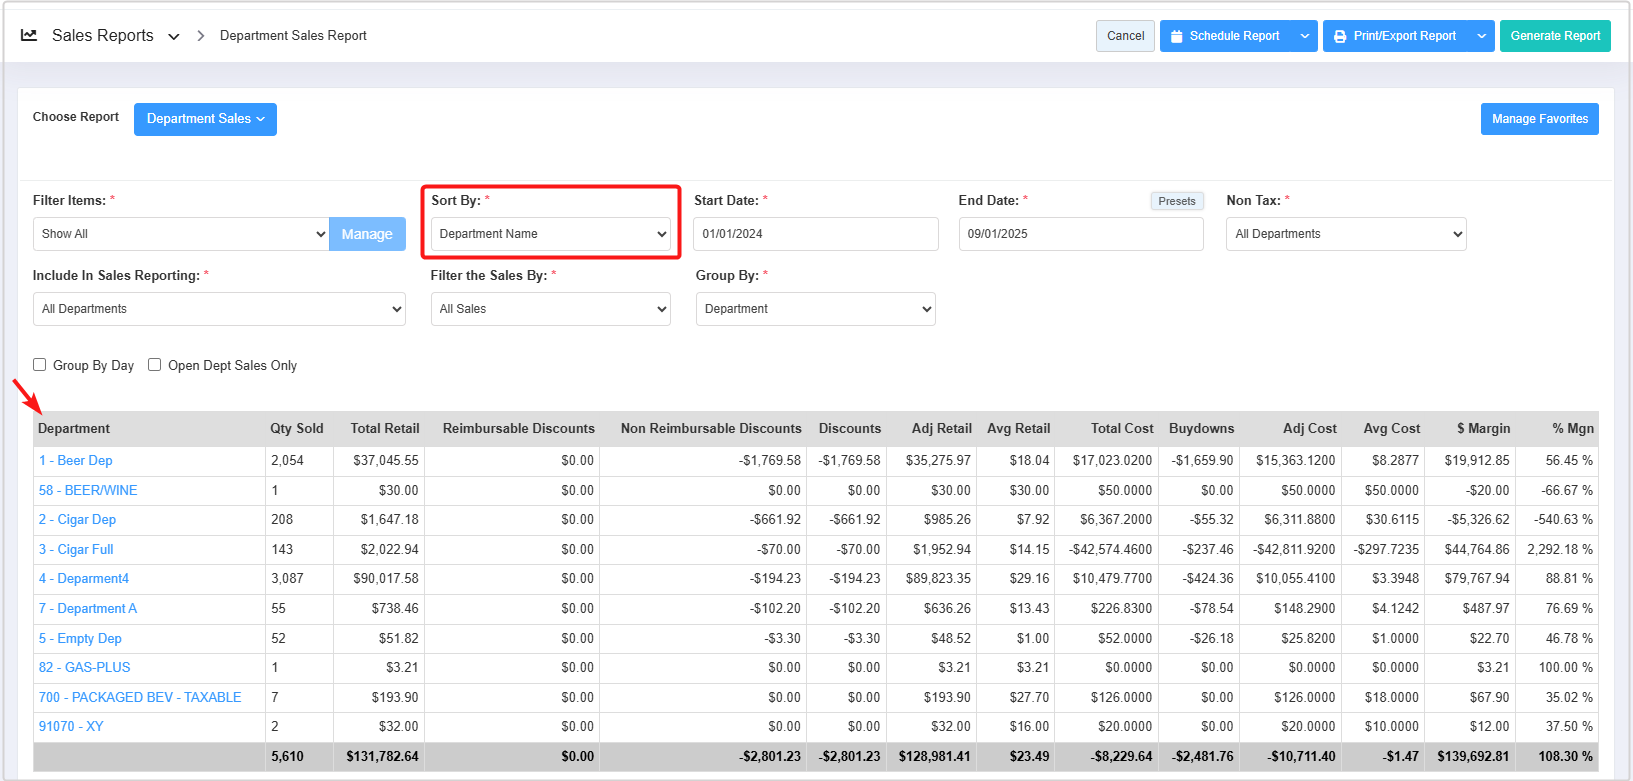Click the Cancel button
This screenshot has height=781, width=1633.
[x=1125, y=36]
